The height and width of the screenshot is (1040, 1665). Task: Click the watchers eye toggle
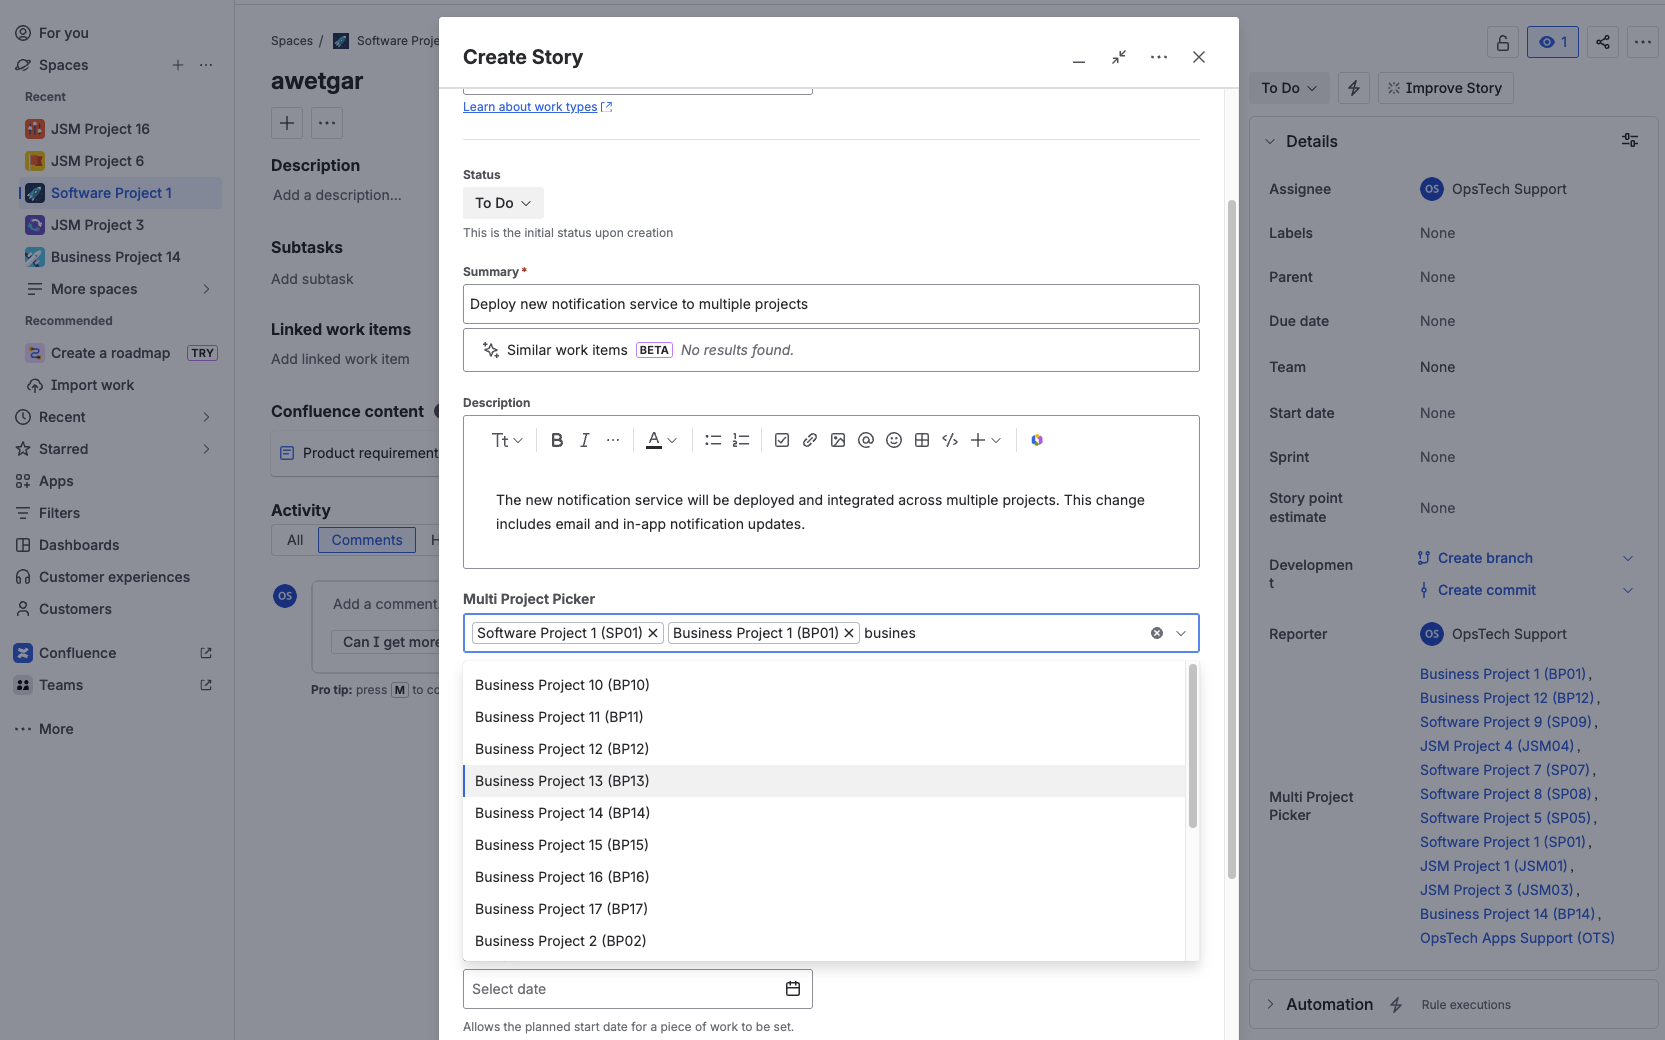1552,42
